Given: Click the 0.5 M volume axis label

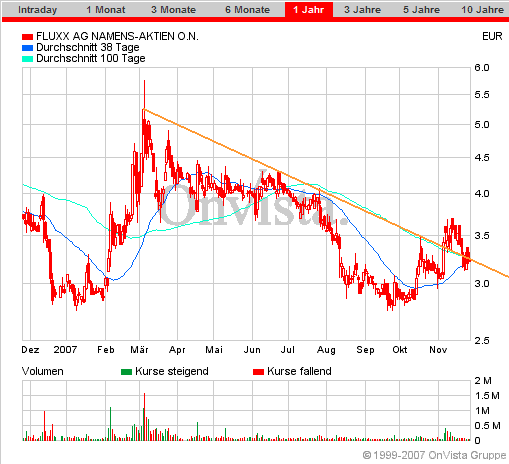Looking at the screenshot, I should pos(487,426).
